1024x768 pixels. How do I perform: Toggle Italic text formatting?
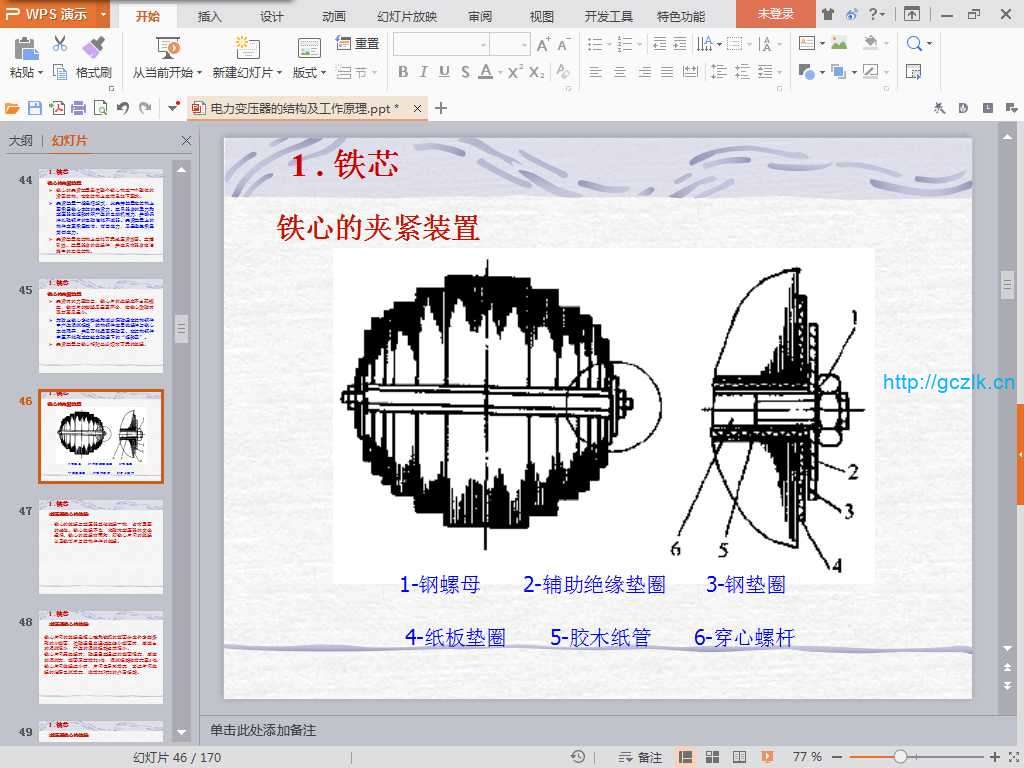[423, 72]
